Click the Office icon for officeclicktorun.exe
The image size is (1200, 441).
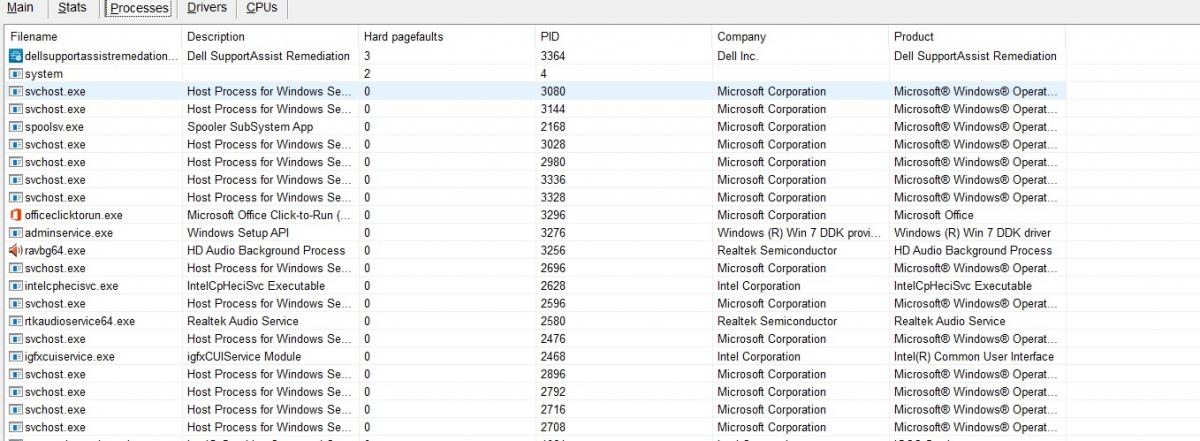(x=15, y=215)
